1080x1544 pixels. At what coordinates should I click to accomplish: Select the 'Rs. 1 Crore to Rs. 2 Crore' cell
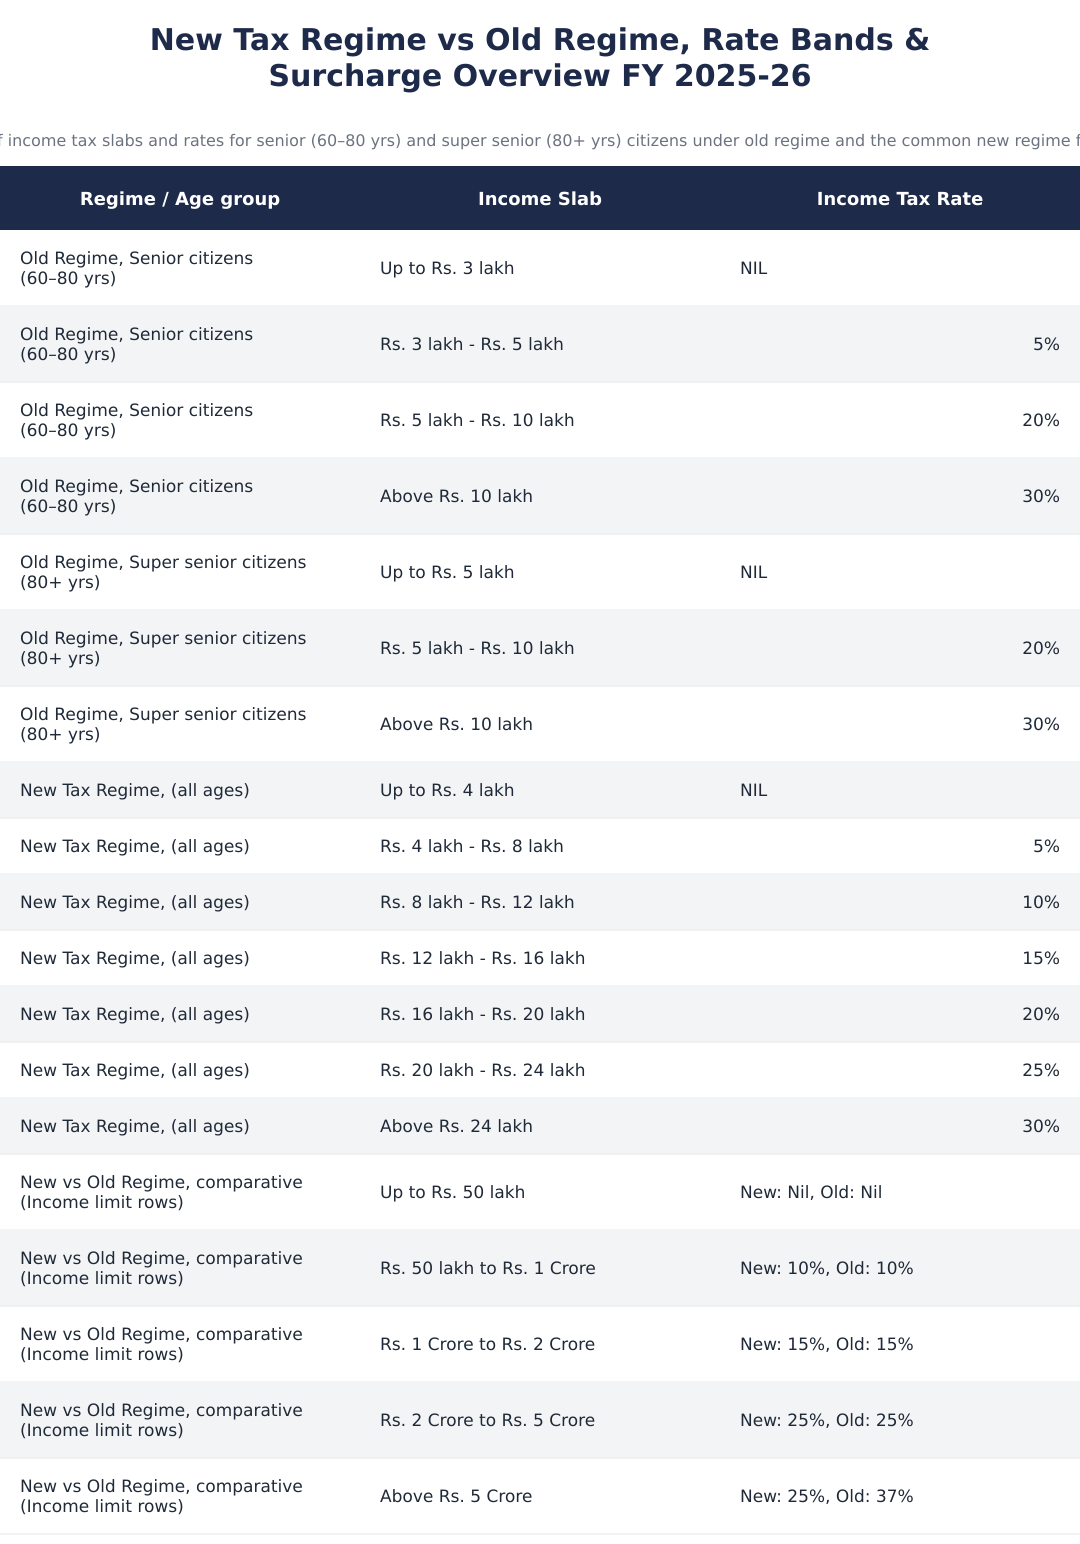coord(540,1344)
